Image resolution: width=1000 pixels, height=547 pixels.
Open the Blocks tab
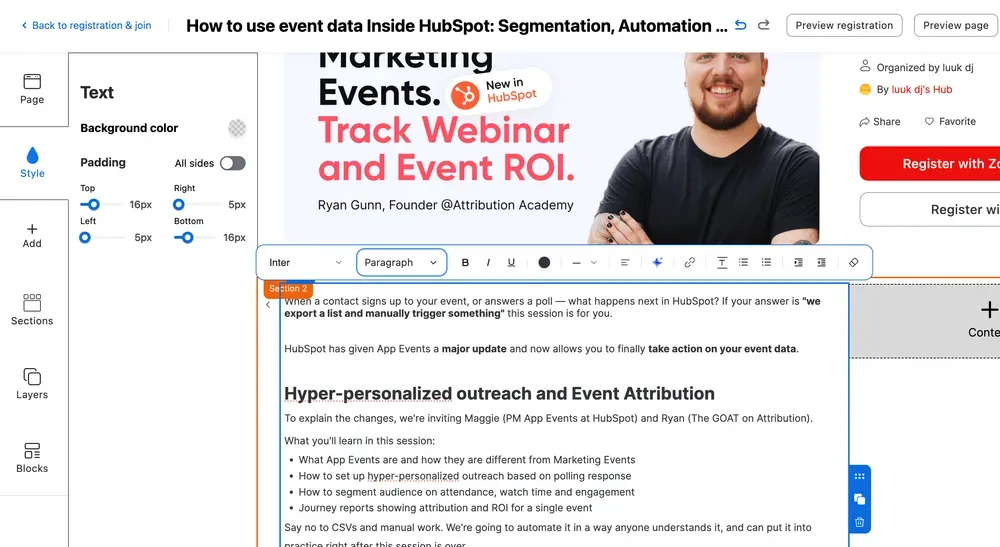32,458
